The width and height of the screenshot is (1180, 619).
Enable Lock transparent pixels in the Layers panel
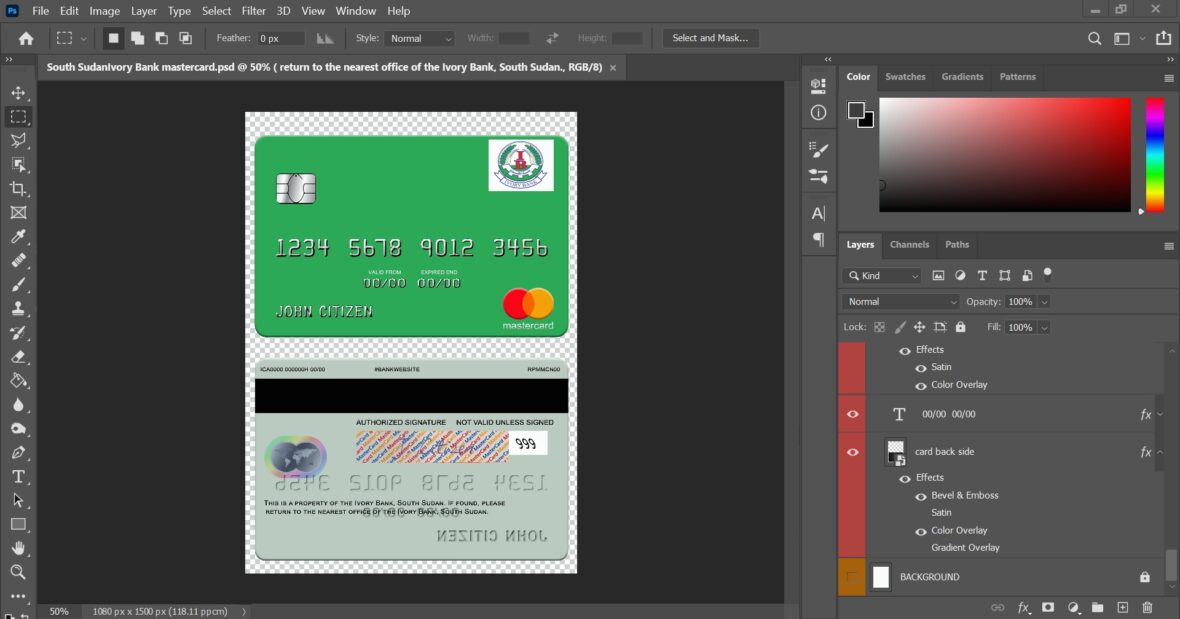(x=879, y=327)
